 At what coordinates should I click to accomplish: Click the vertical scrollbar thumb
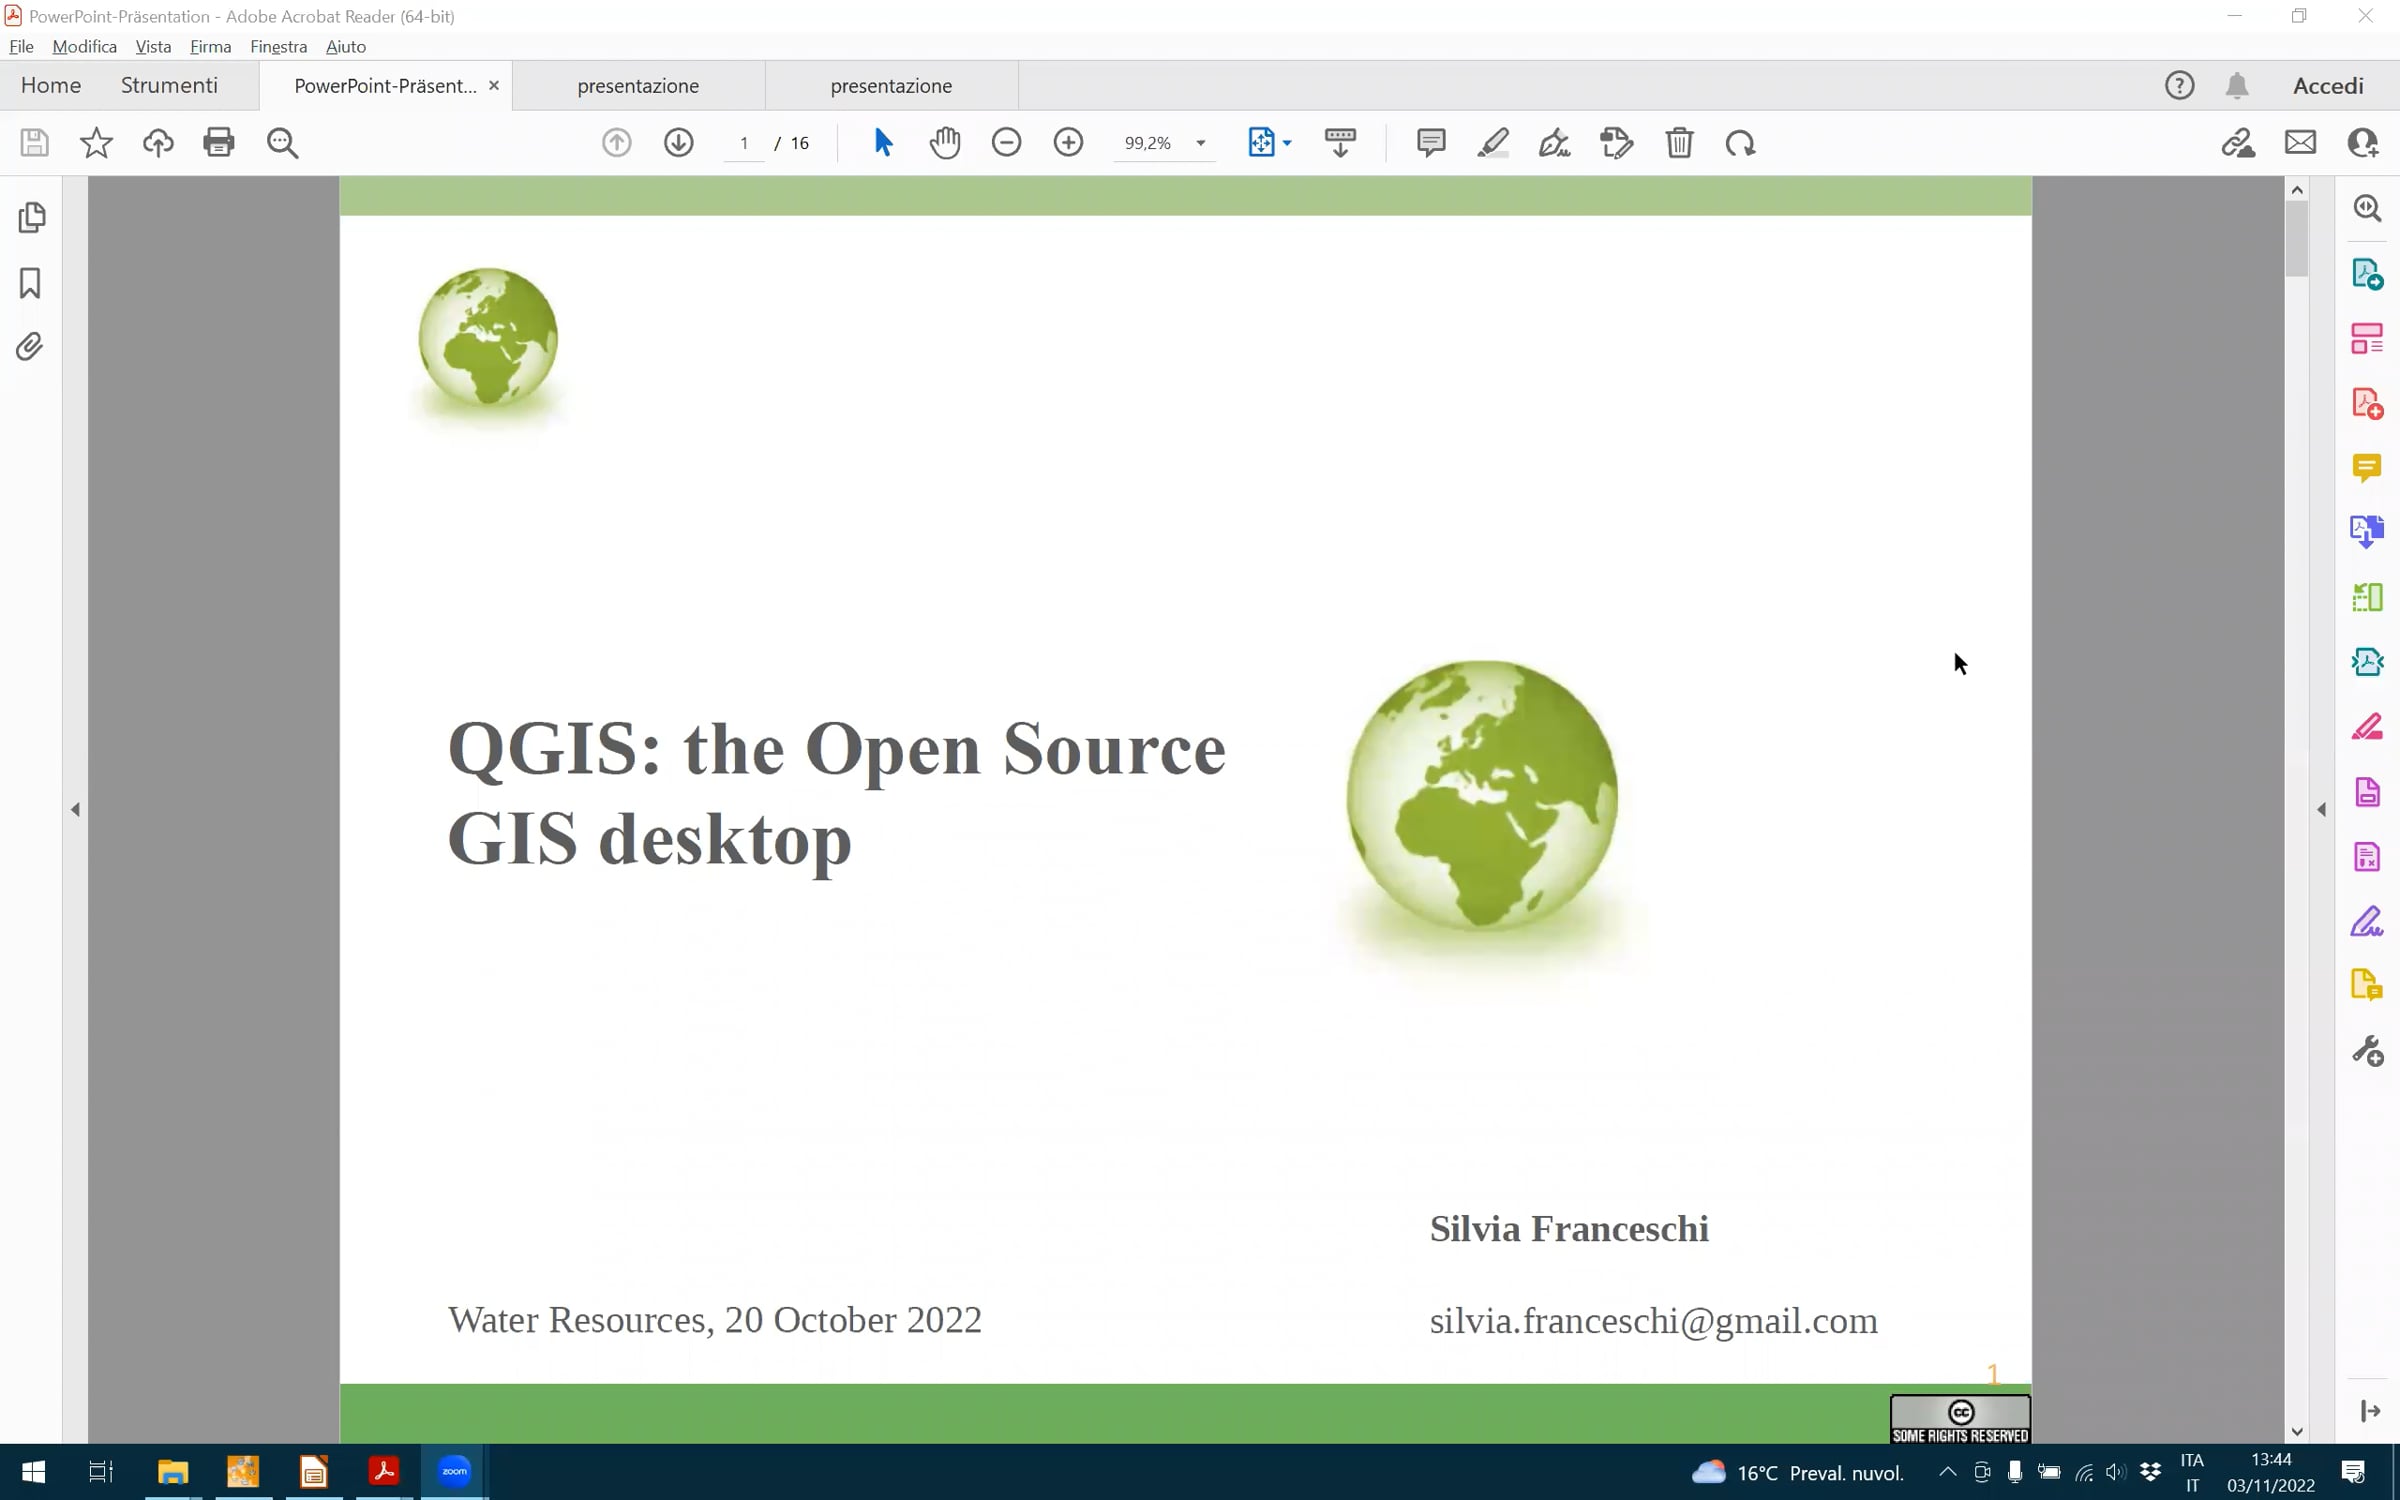pos(2297,238)
